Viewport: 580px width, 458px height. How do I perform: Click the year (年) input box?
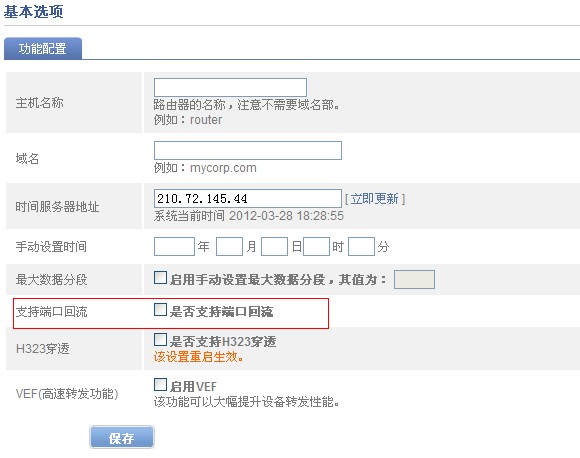[174, 246]
